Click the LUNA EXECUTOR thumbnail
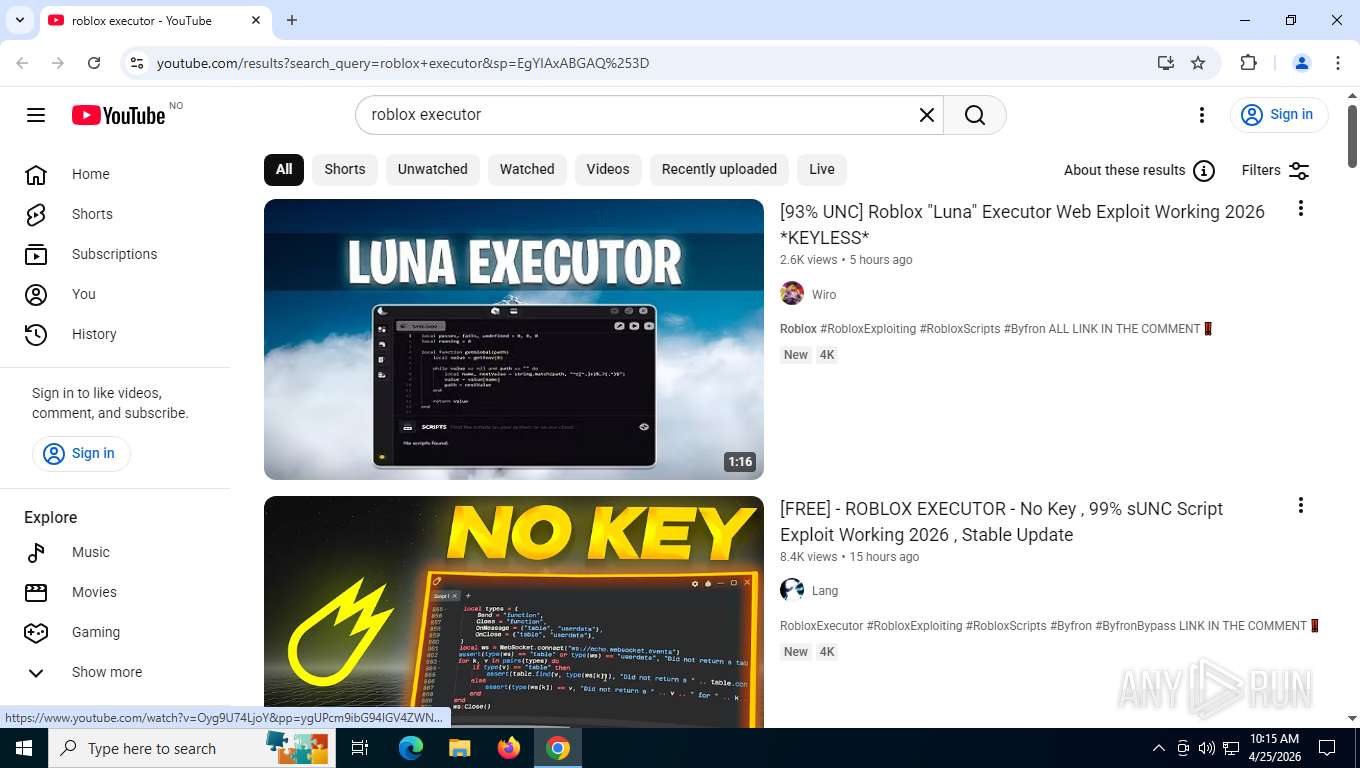Screen dimensions: 1360x768 pos(514,339)
